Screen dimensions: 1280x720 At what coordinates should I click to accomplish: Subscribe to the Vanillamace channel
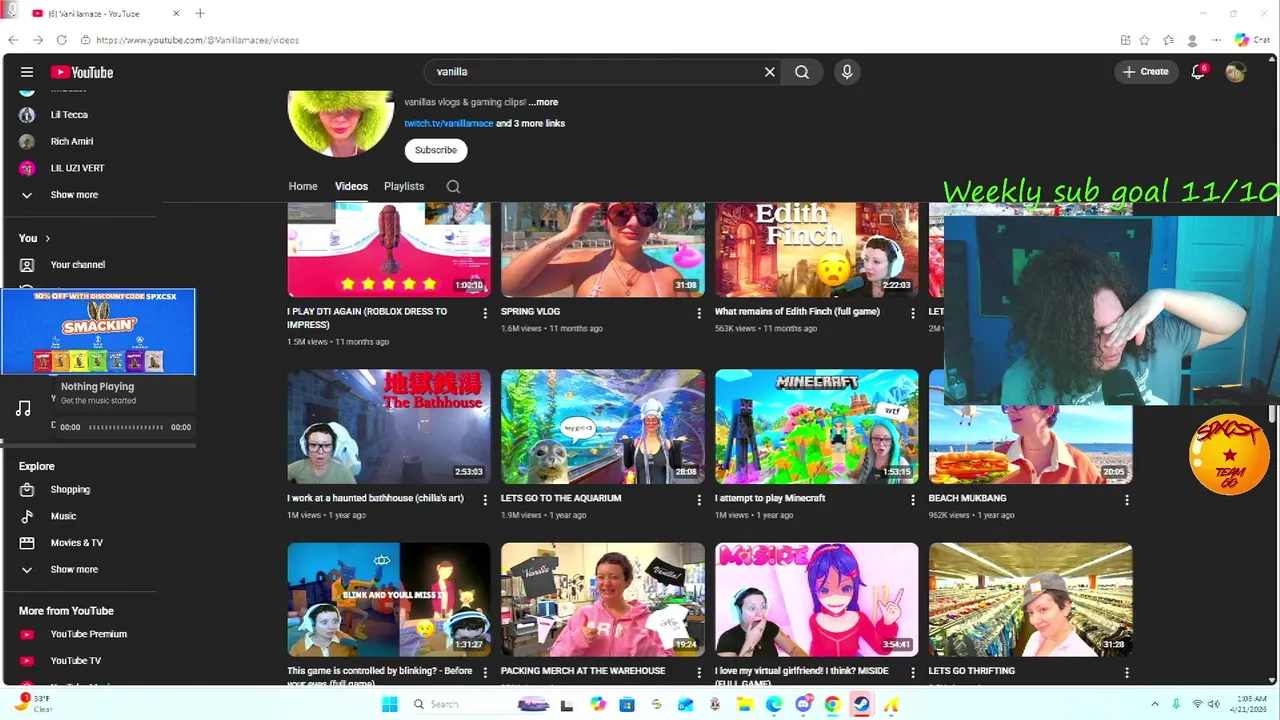[436, 150]
